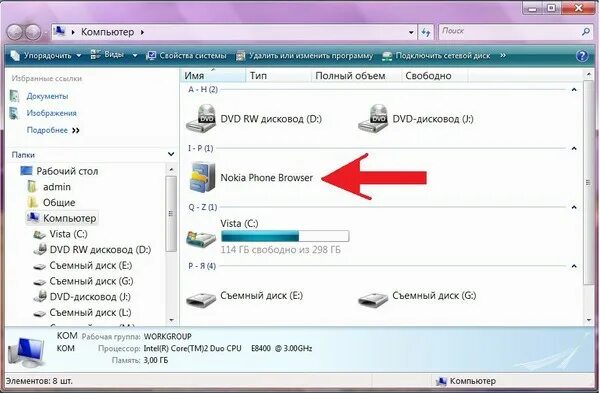Screen dimensions: 600x393
Task: Click the Forward navigation arrow button
Action: [x=33, y=32]
